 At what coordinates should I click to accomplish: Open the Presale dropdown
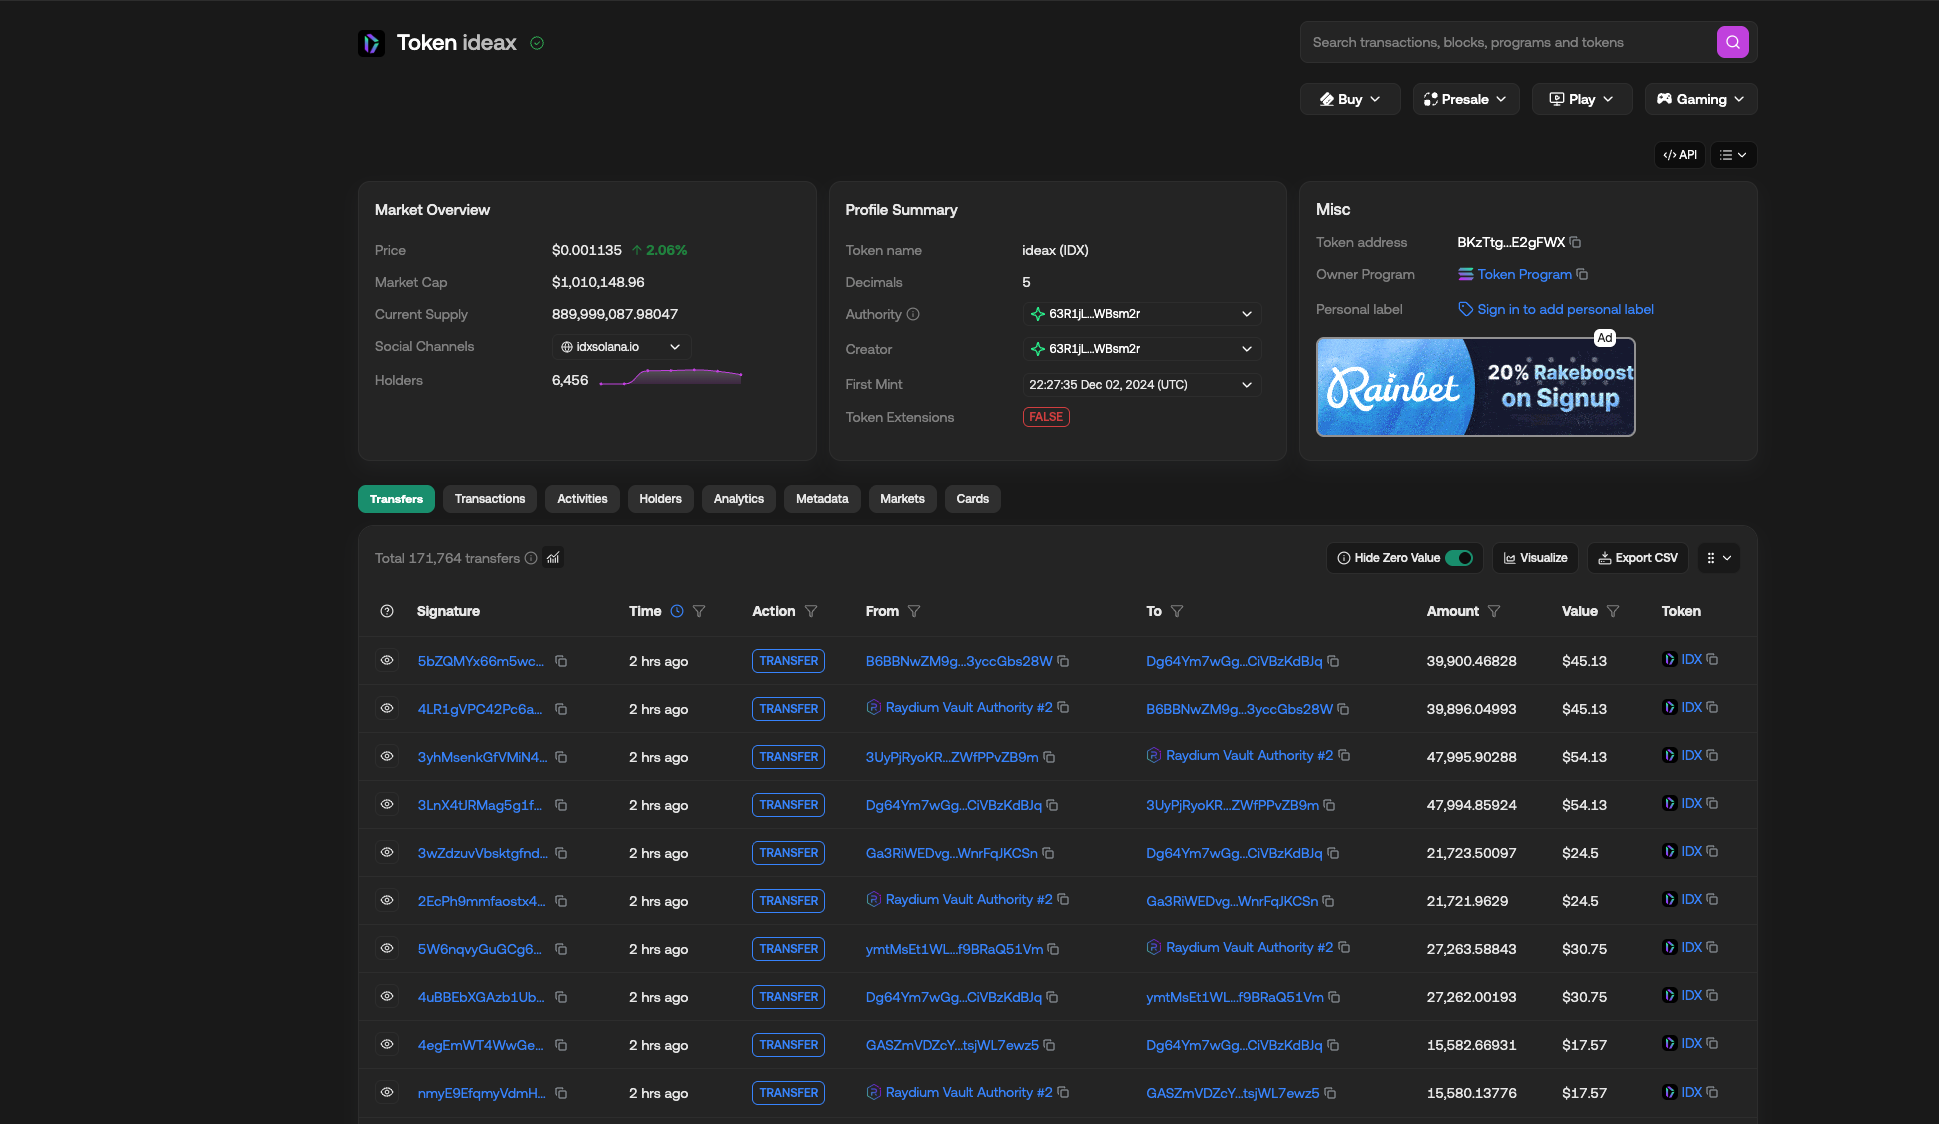(x=1466, y=99)
